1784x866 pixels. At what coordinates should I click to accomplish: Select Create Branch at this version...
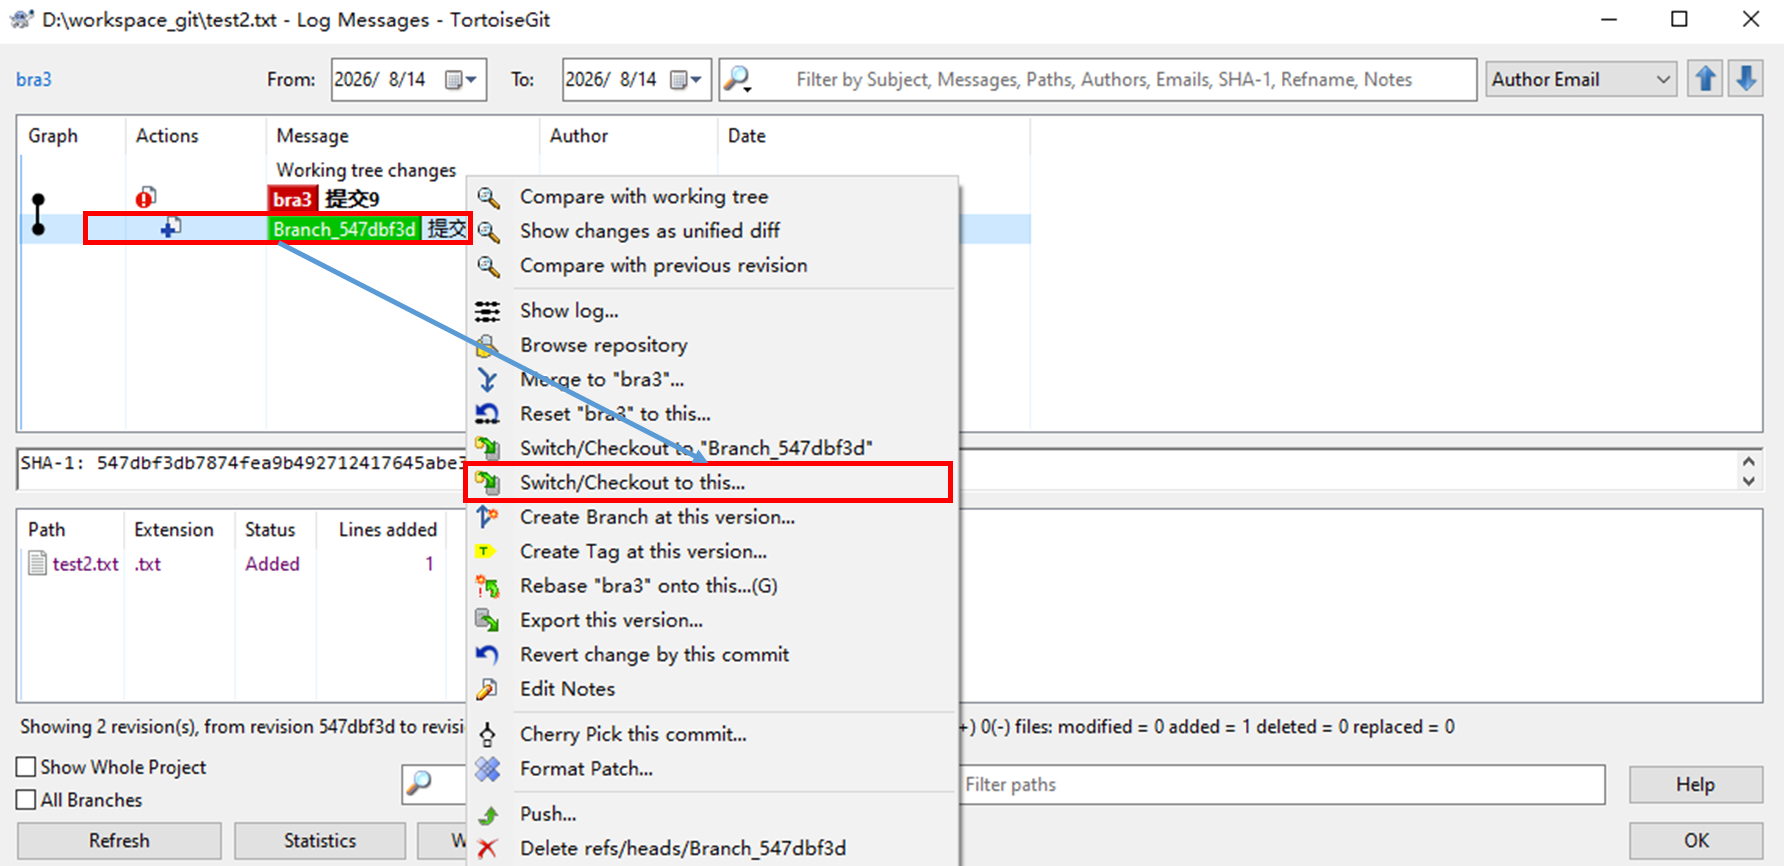(712, 517)
